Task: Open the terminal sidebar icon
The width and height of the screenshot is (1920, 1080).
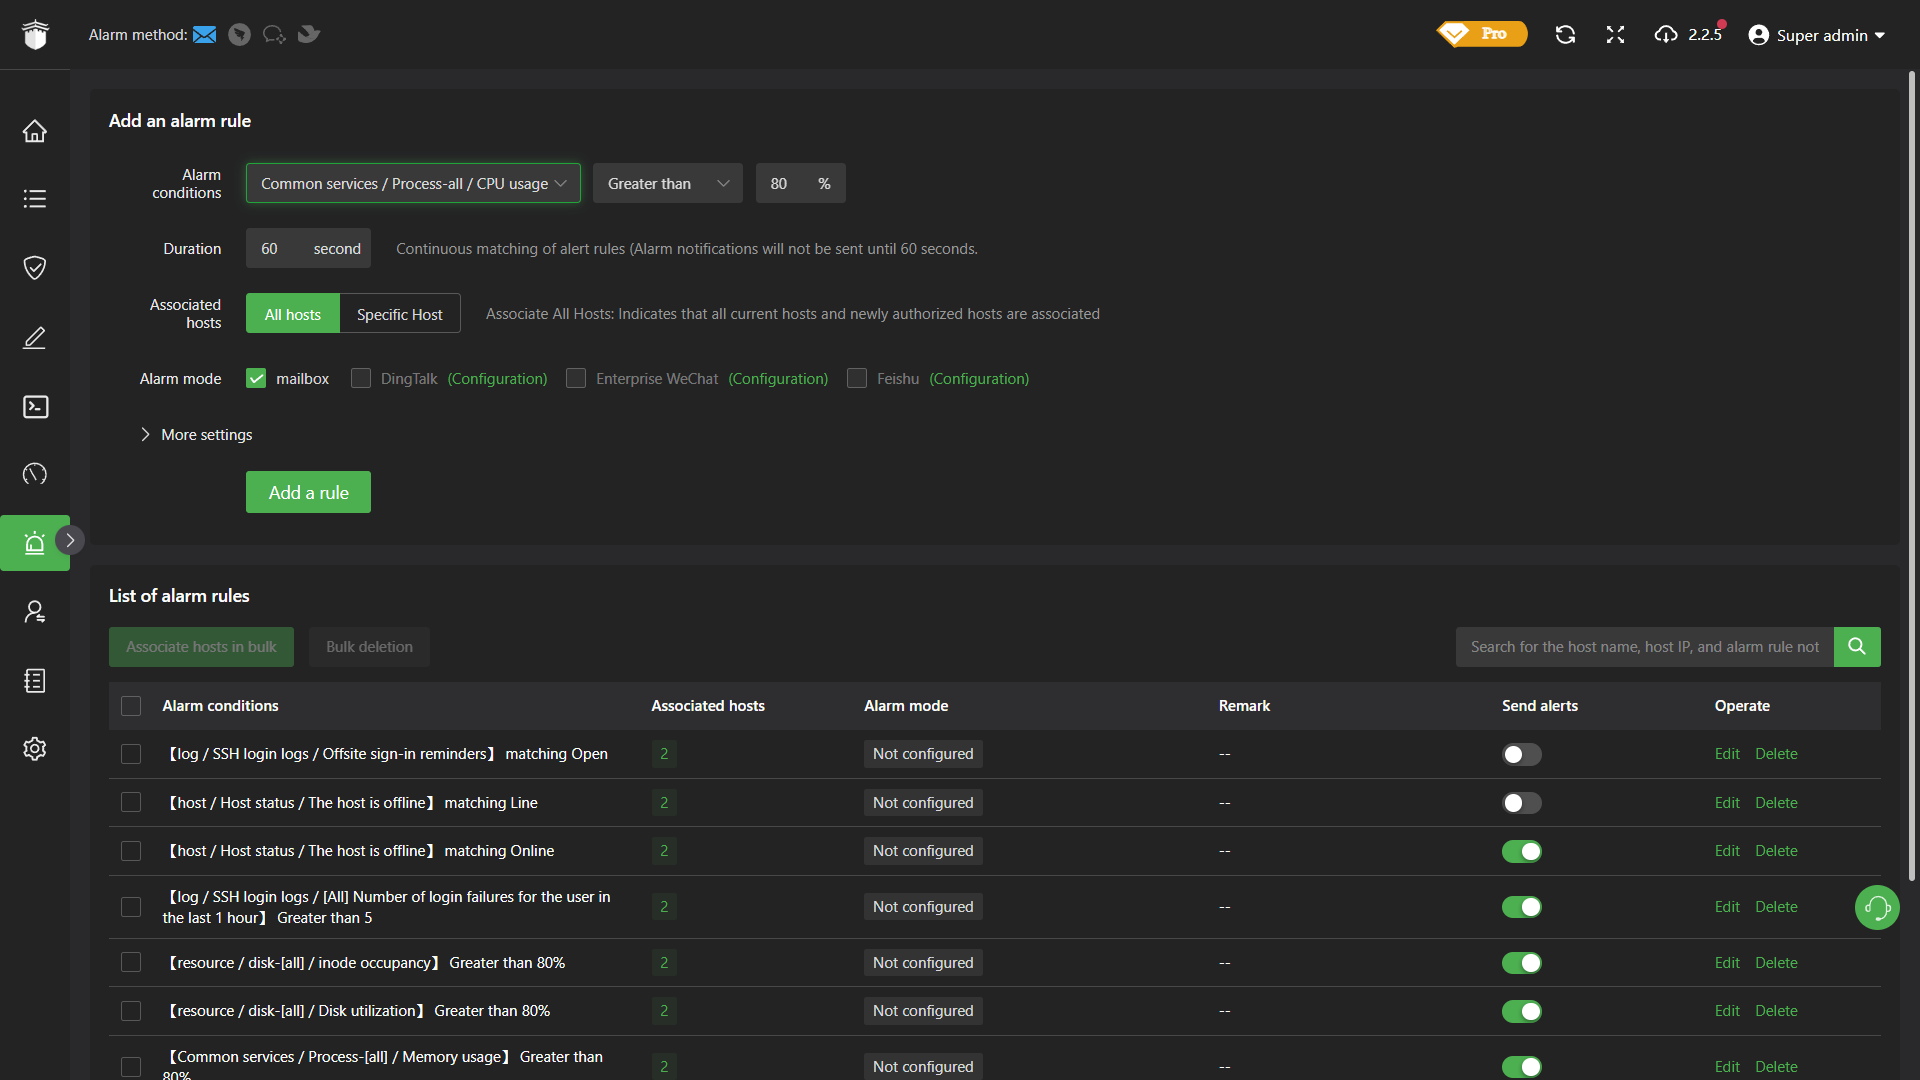Action: pos(35,406)
